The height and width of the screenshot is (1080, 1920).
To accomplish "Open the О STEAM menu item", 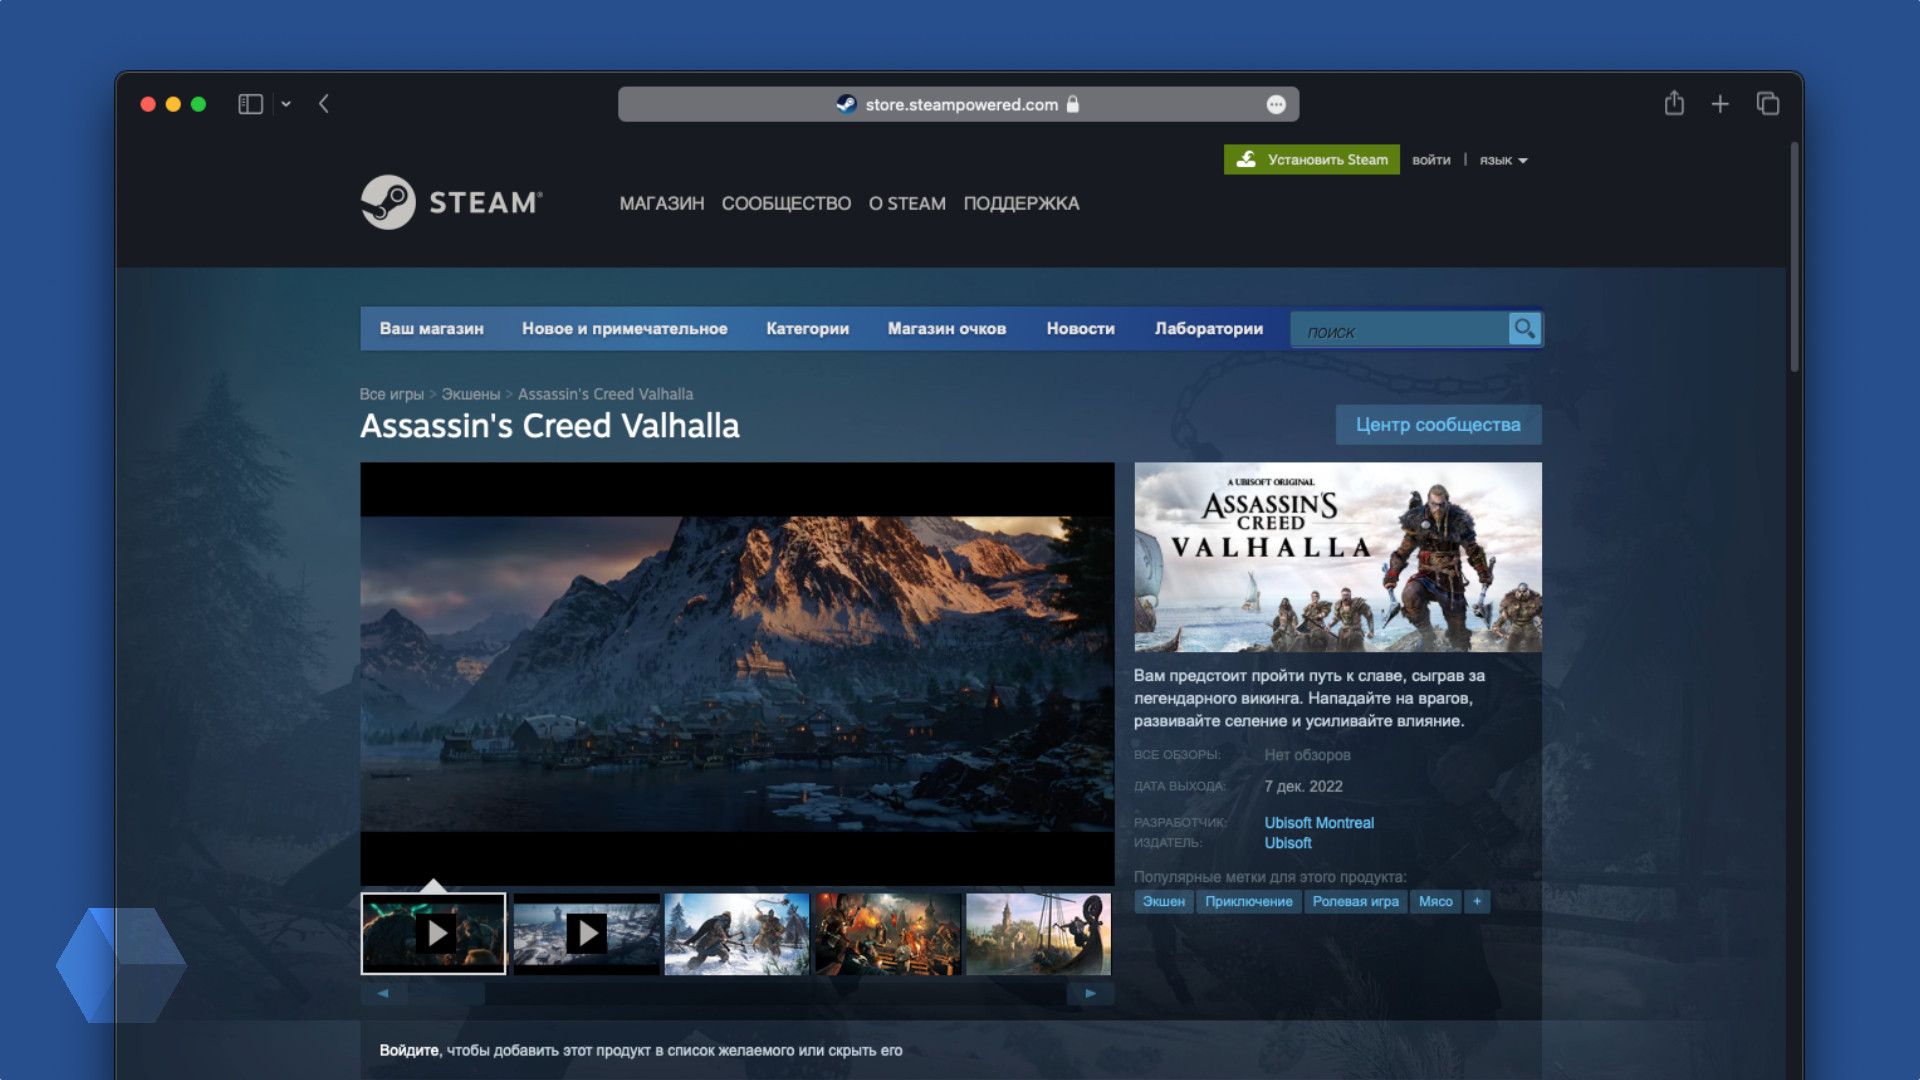I will (907, 203).
